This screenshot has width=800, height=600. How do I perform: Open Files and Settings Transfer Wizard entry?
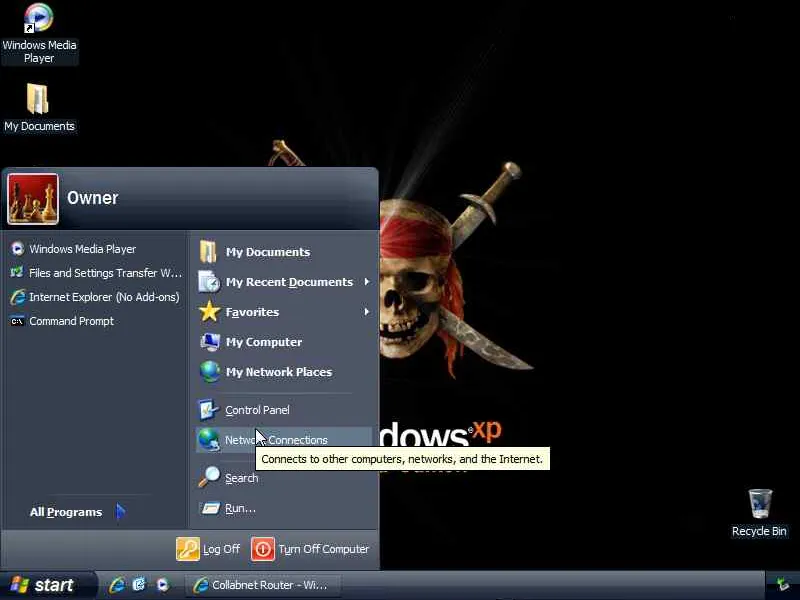(95, 273)
